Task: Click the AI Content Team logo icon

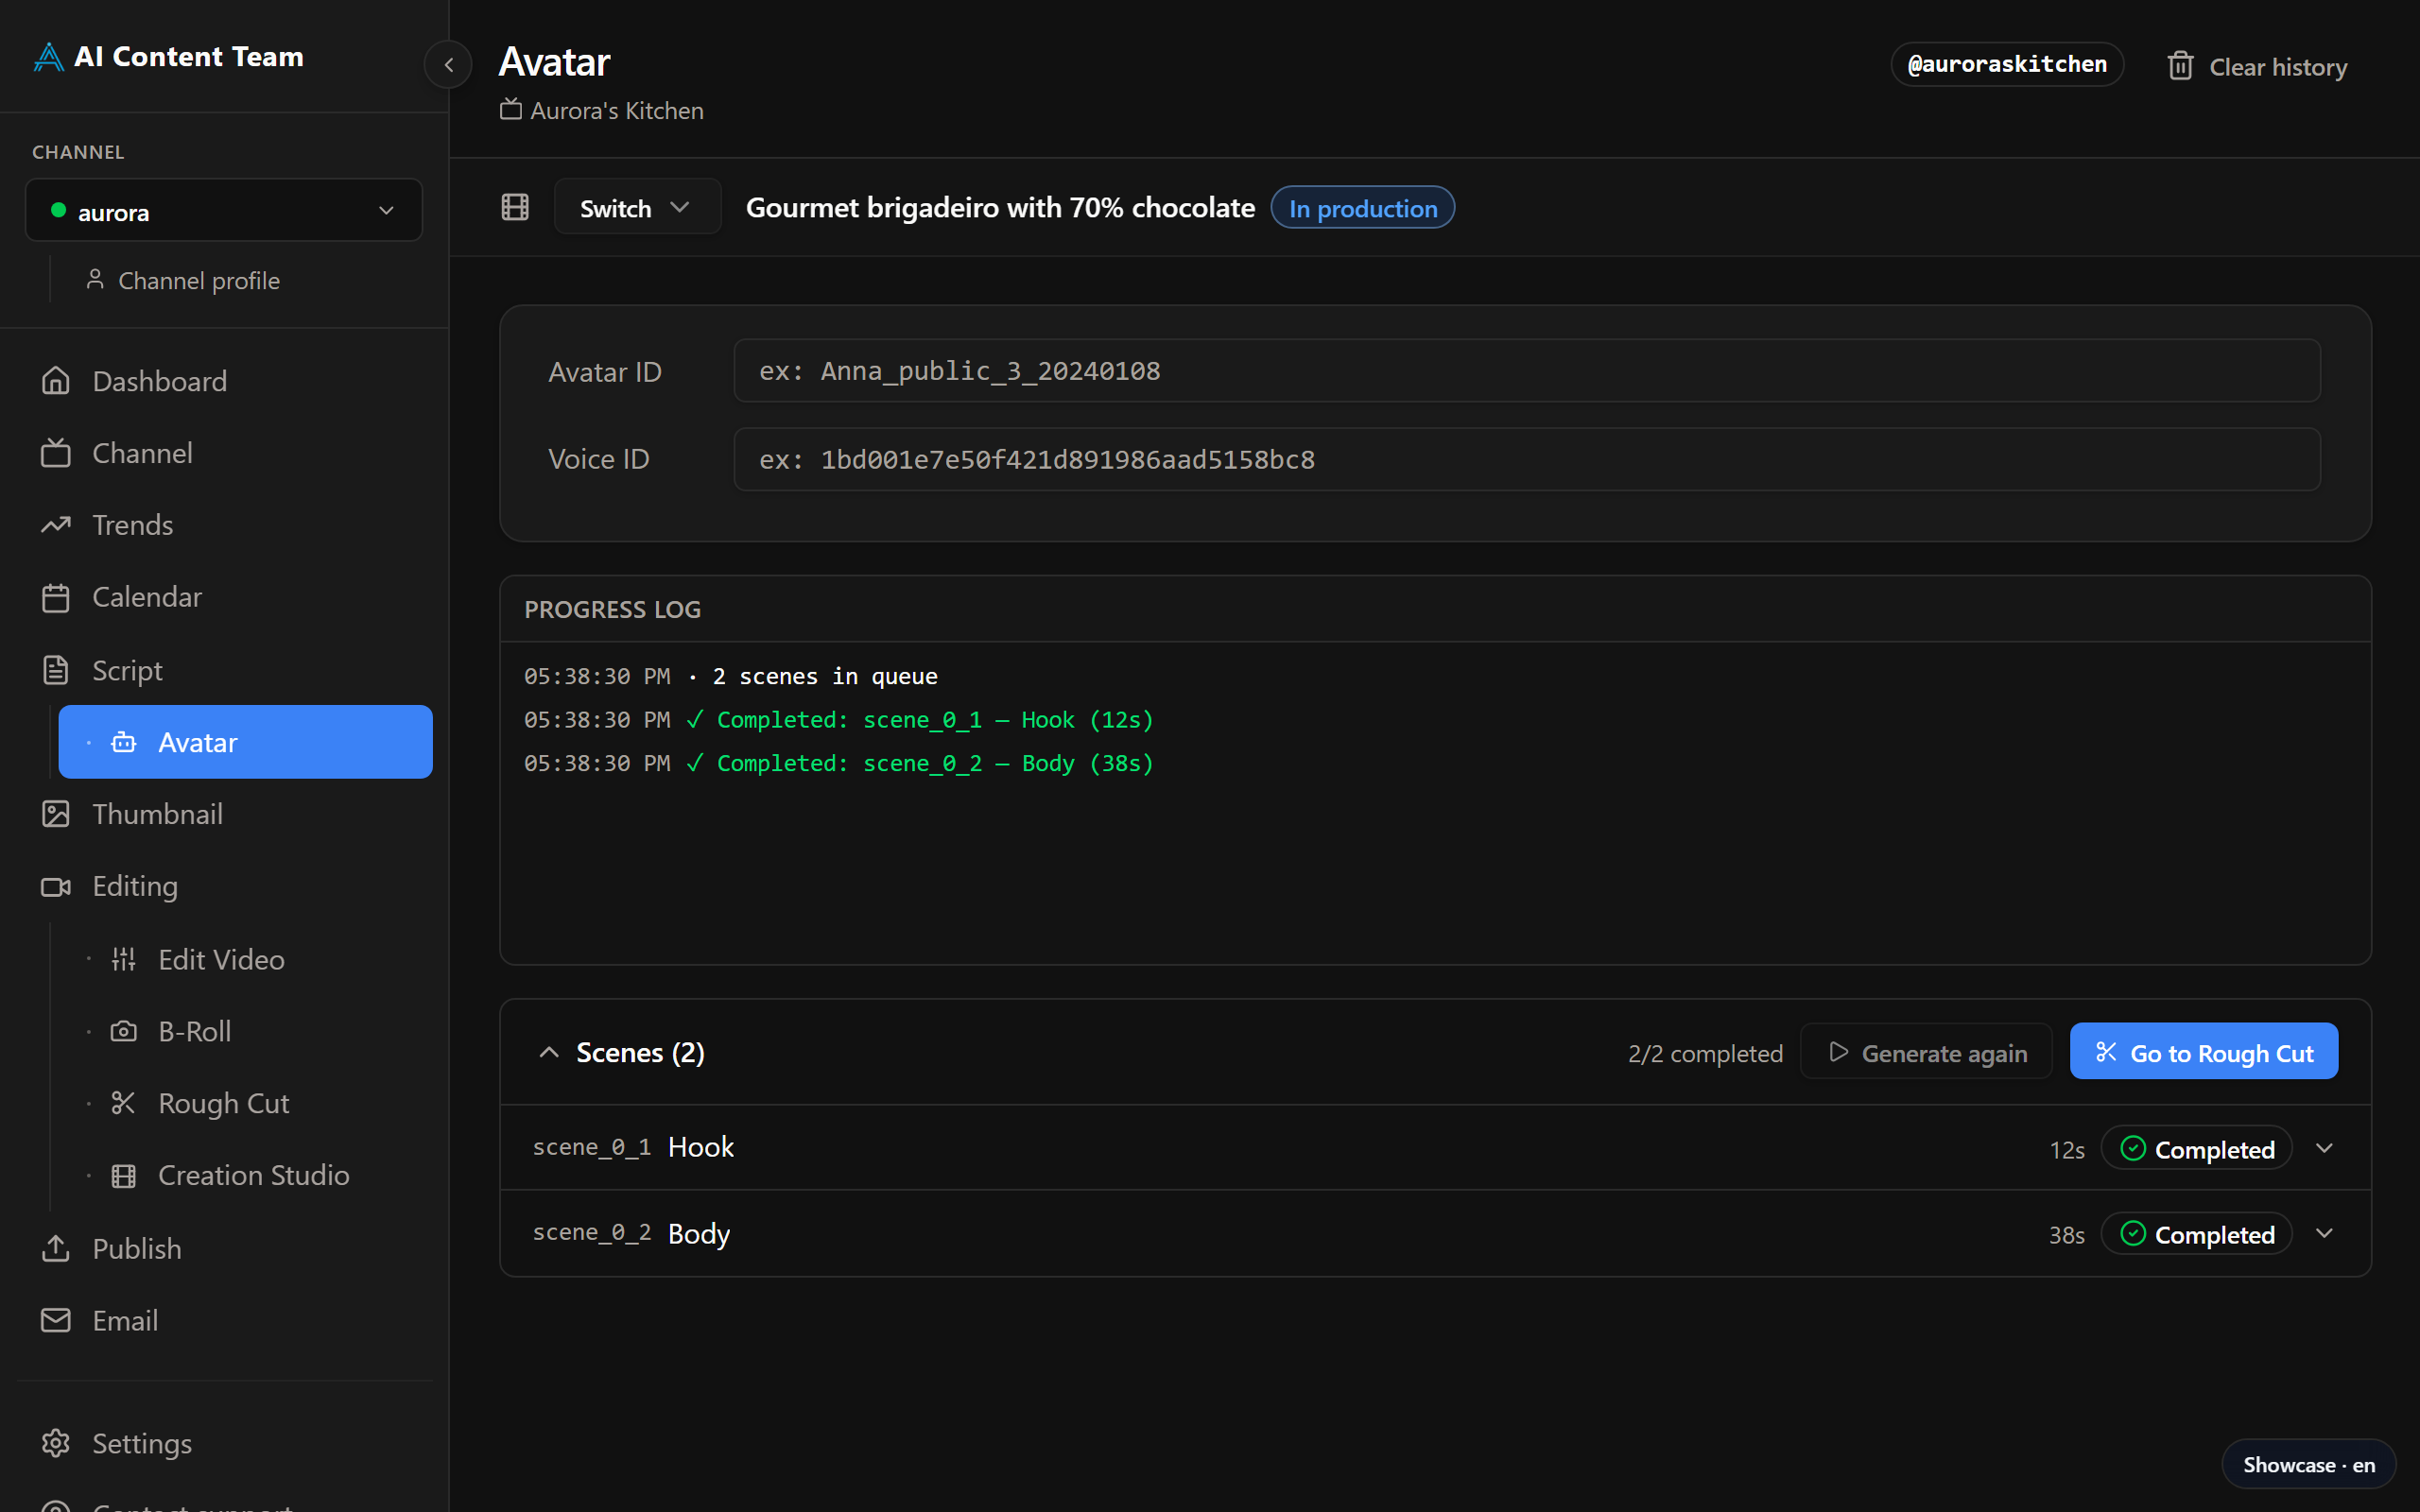Action: 48,57
